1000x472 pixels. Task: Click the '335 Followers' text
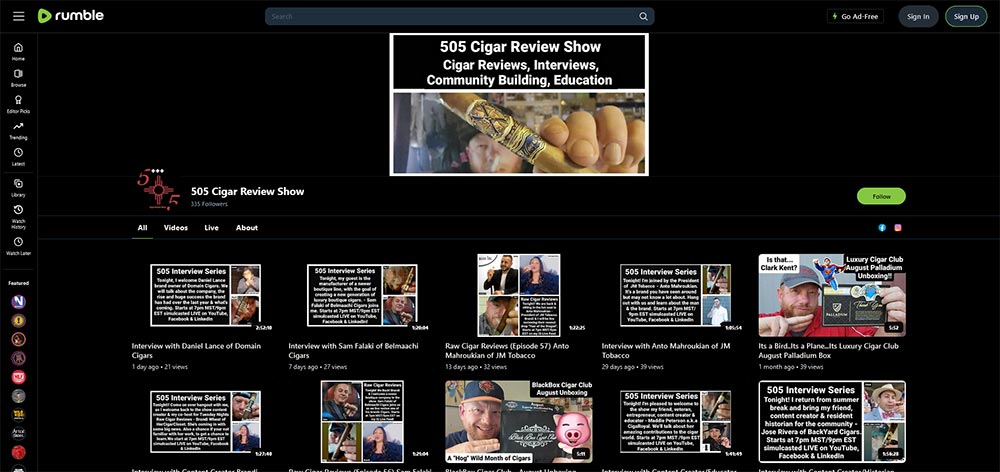(209, 204)
